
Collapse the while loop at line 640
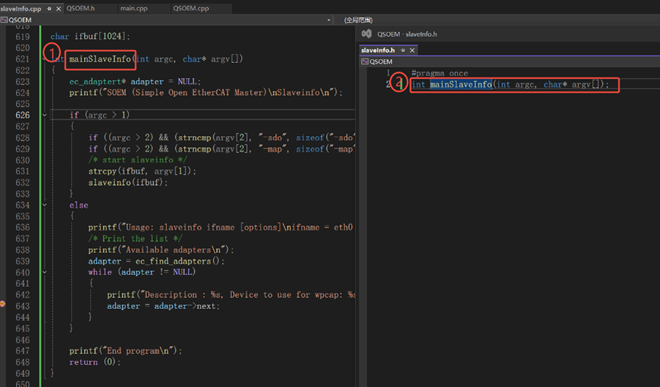coord(45,272)
